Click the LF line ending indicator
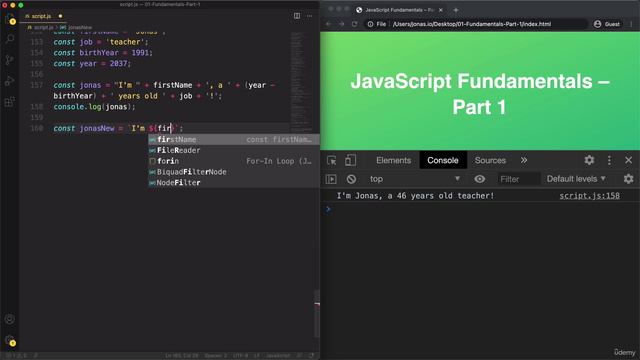The image size is (640, 360). 256,356
